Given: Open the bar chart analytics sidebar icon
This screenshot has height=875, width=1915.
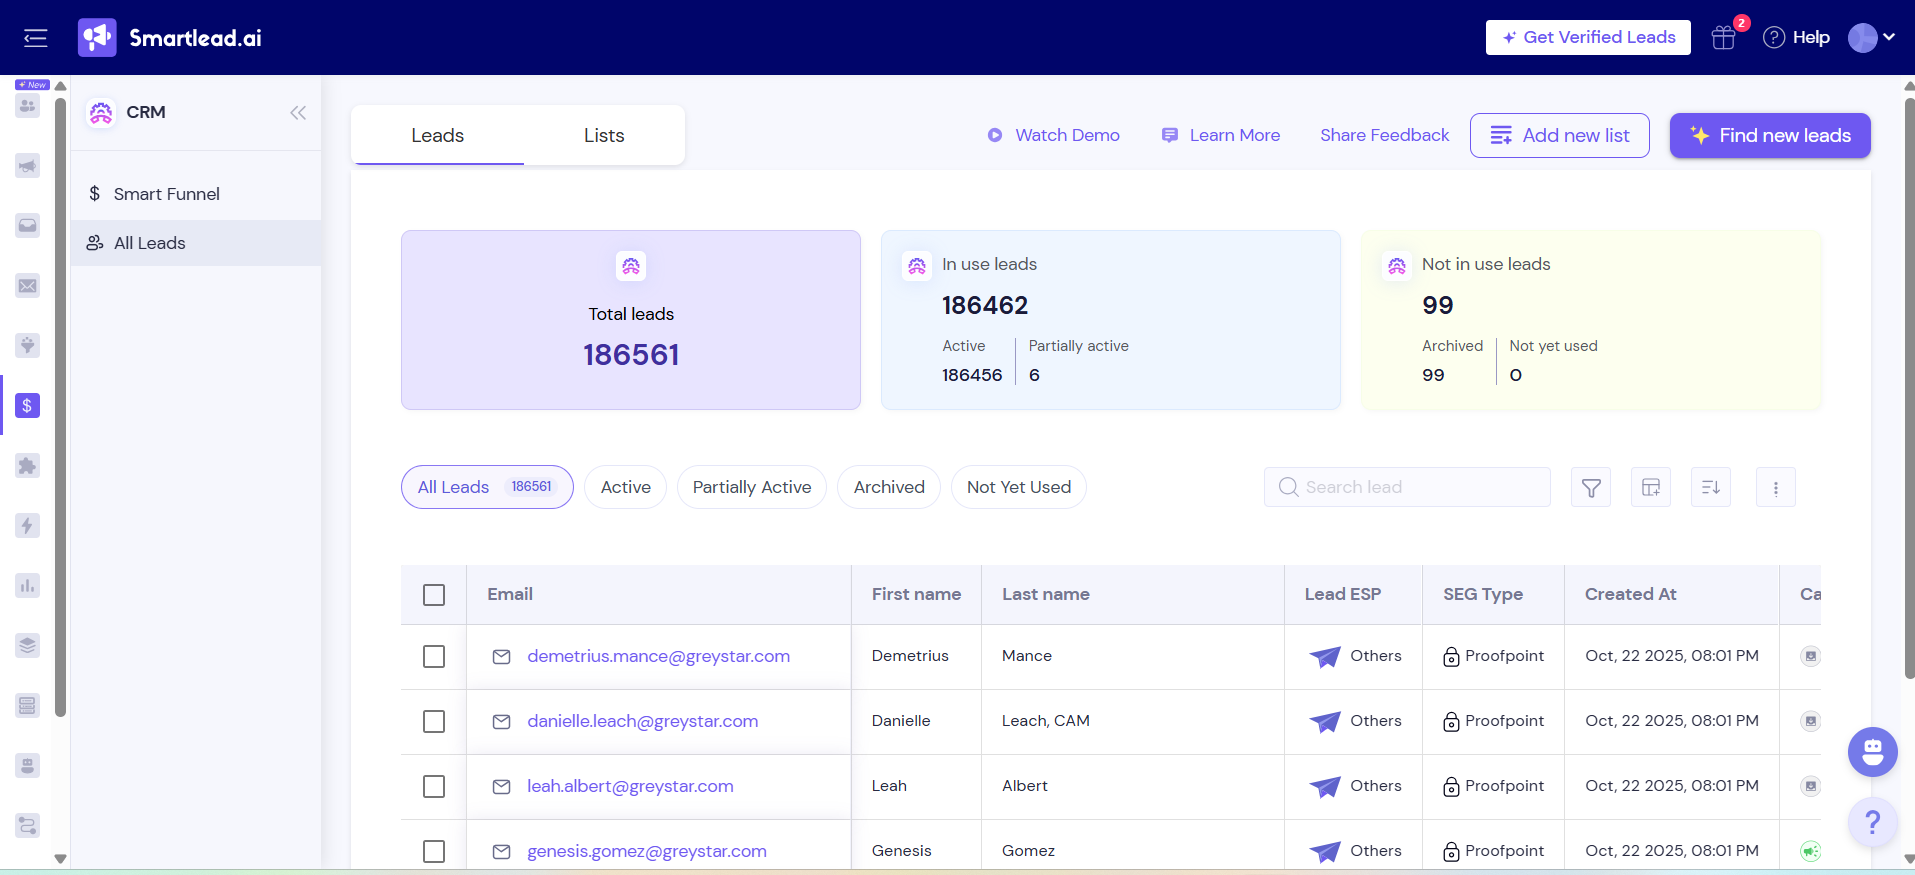Looking at the screenshot, I should [28, 586].
